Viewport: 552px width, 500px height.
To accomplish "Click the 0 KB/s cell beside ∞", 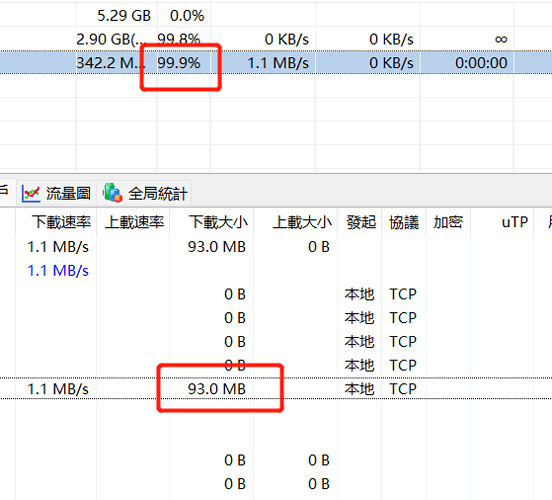I will (391, 39).
